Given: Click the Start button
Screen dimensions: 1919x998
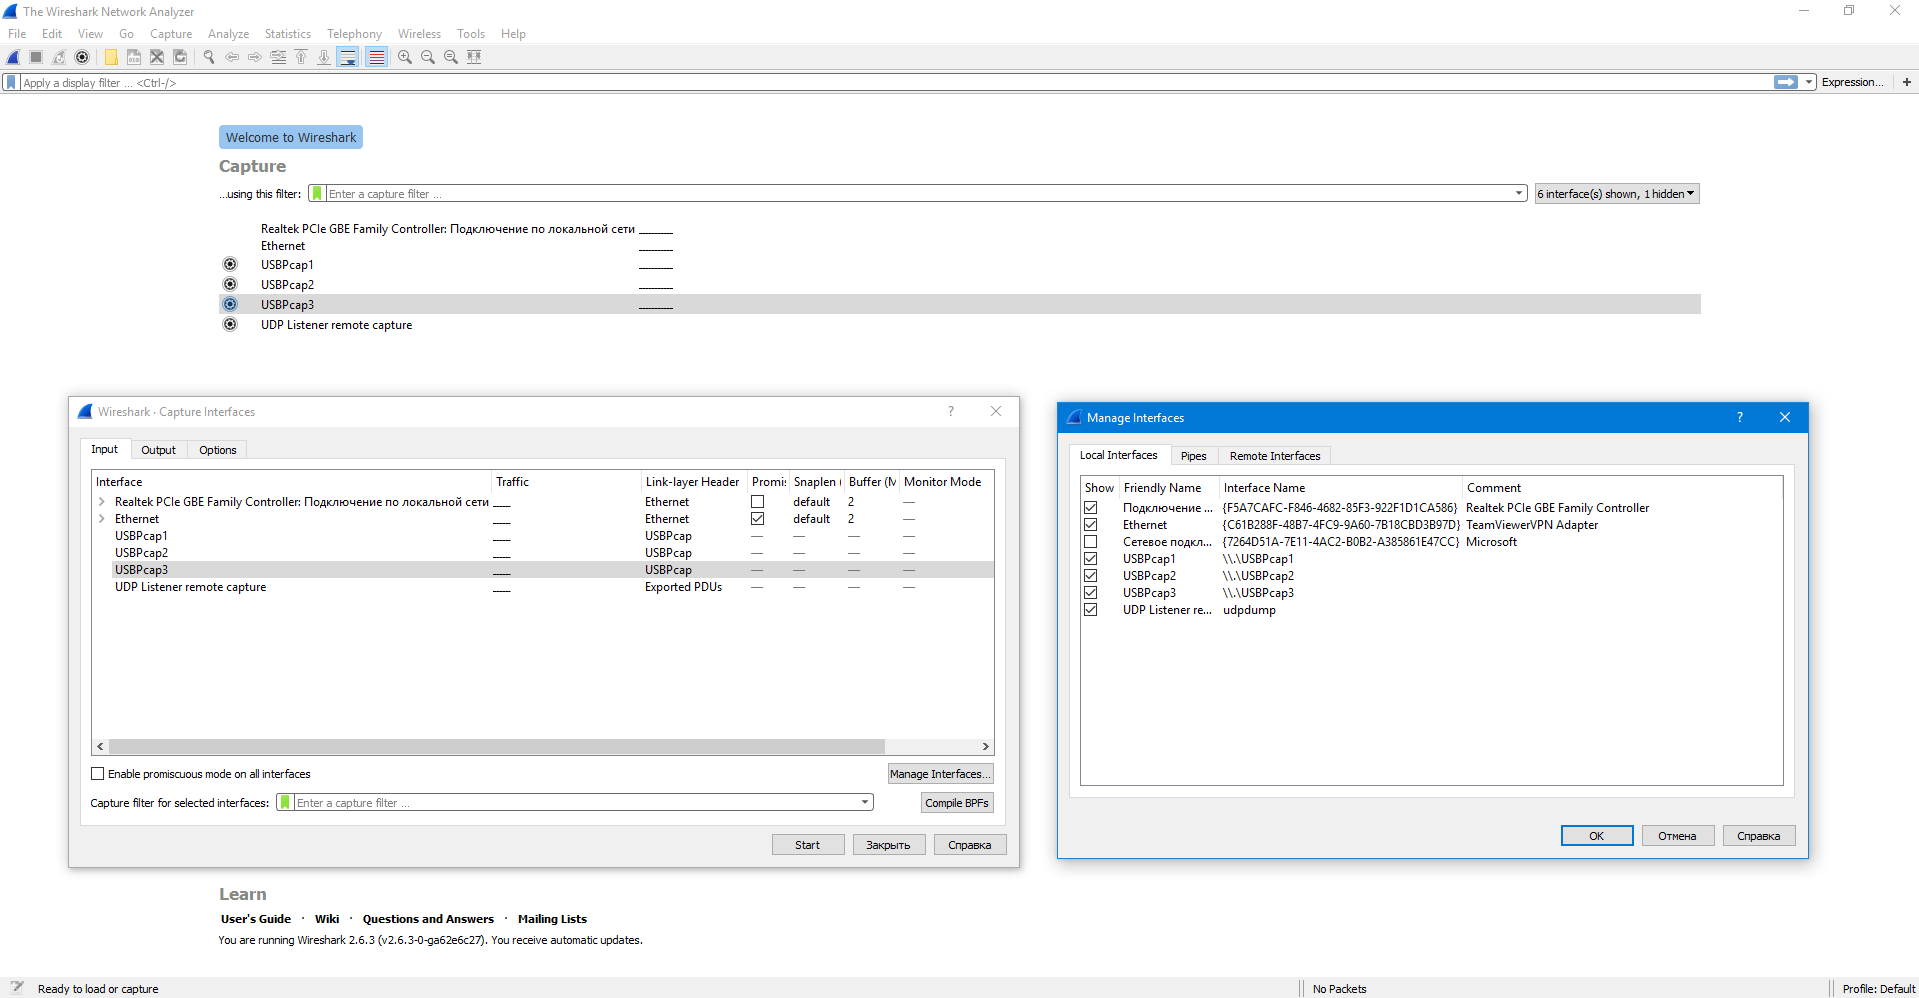Looking at the screenshot, I should click(807, 845).
